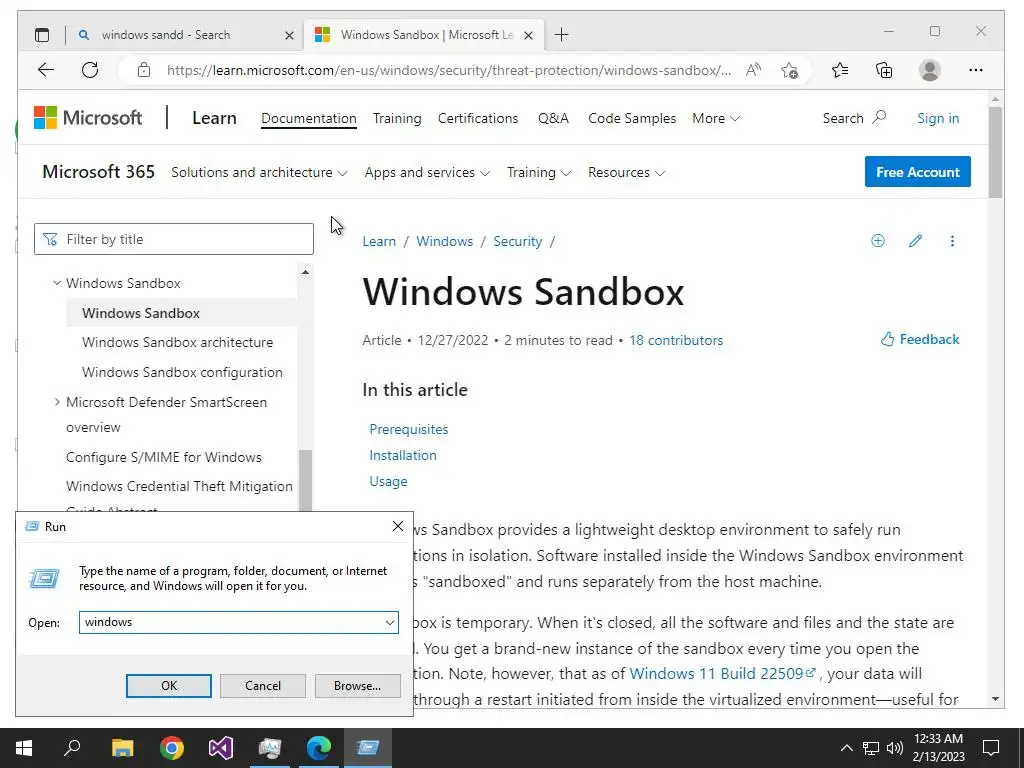Viewport: 1024px width, 768px height.
Task: Open Windows Start menu
Action: 24,748
